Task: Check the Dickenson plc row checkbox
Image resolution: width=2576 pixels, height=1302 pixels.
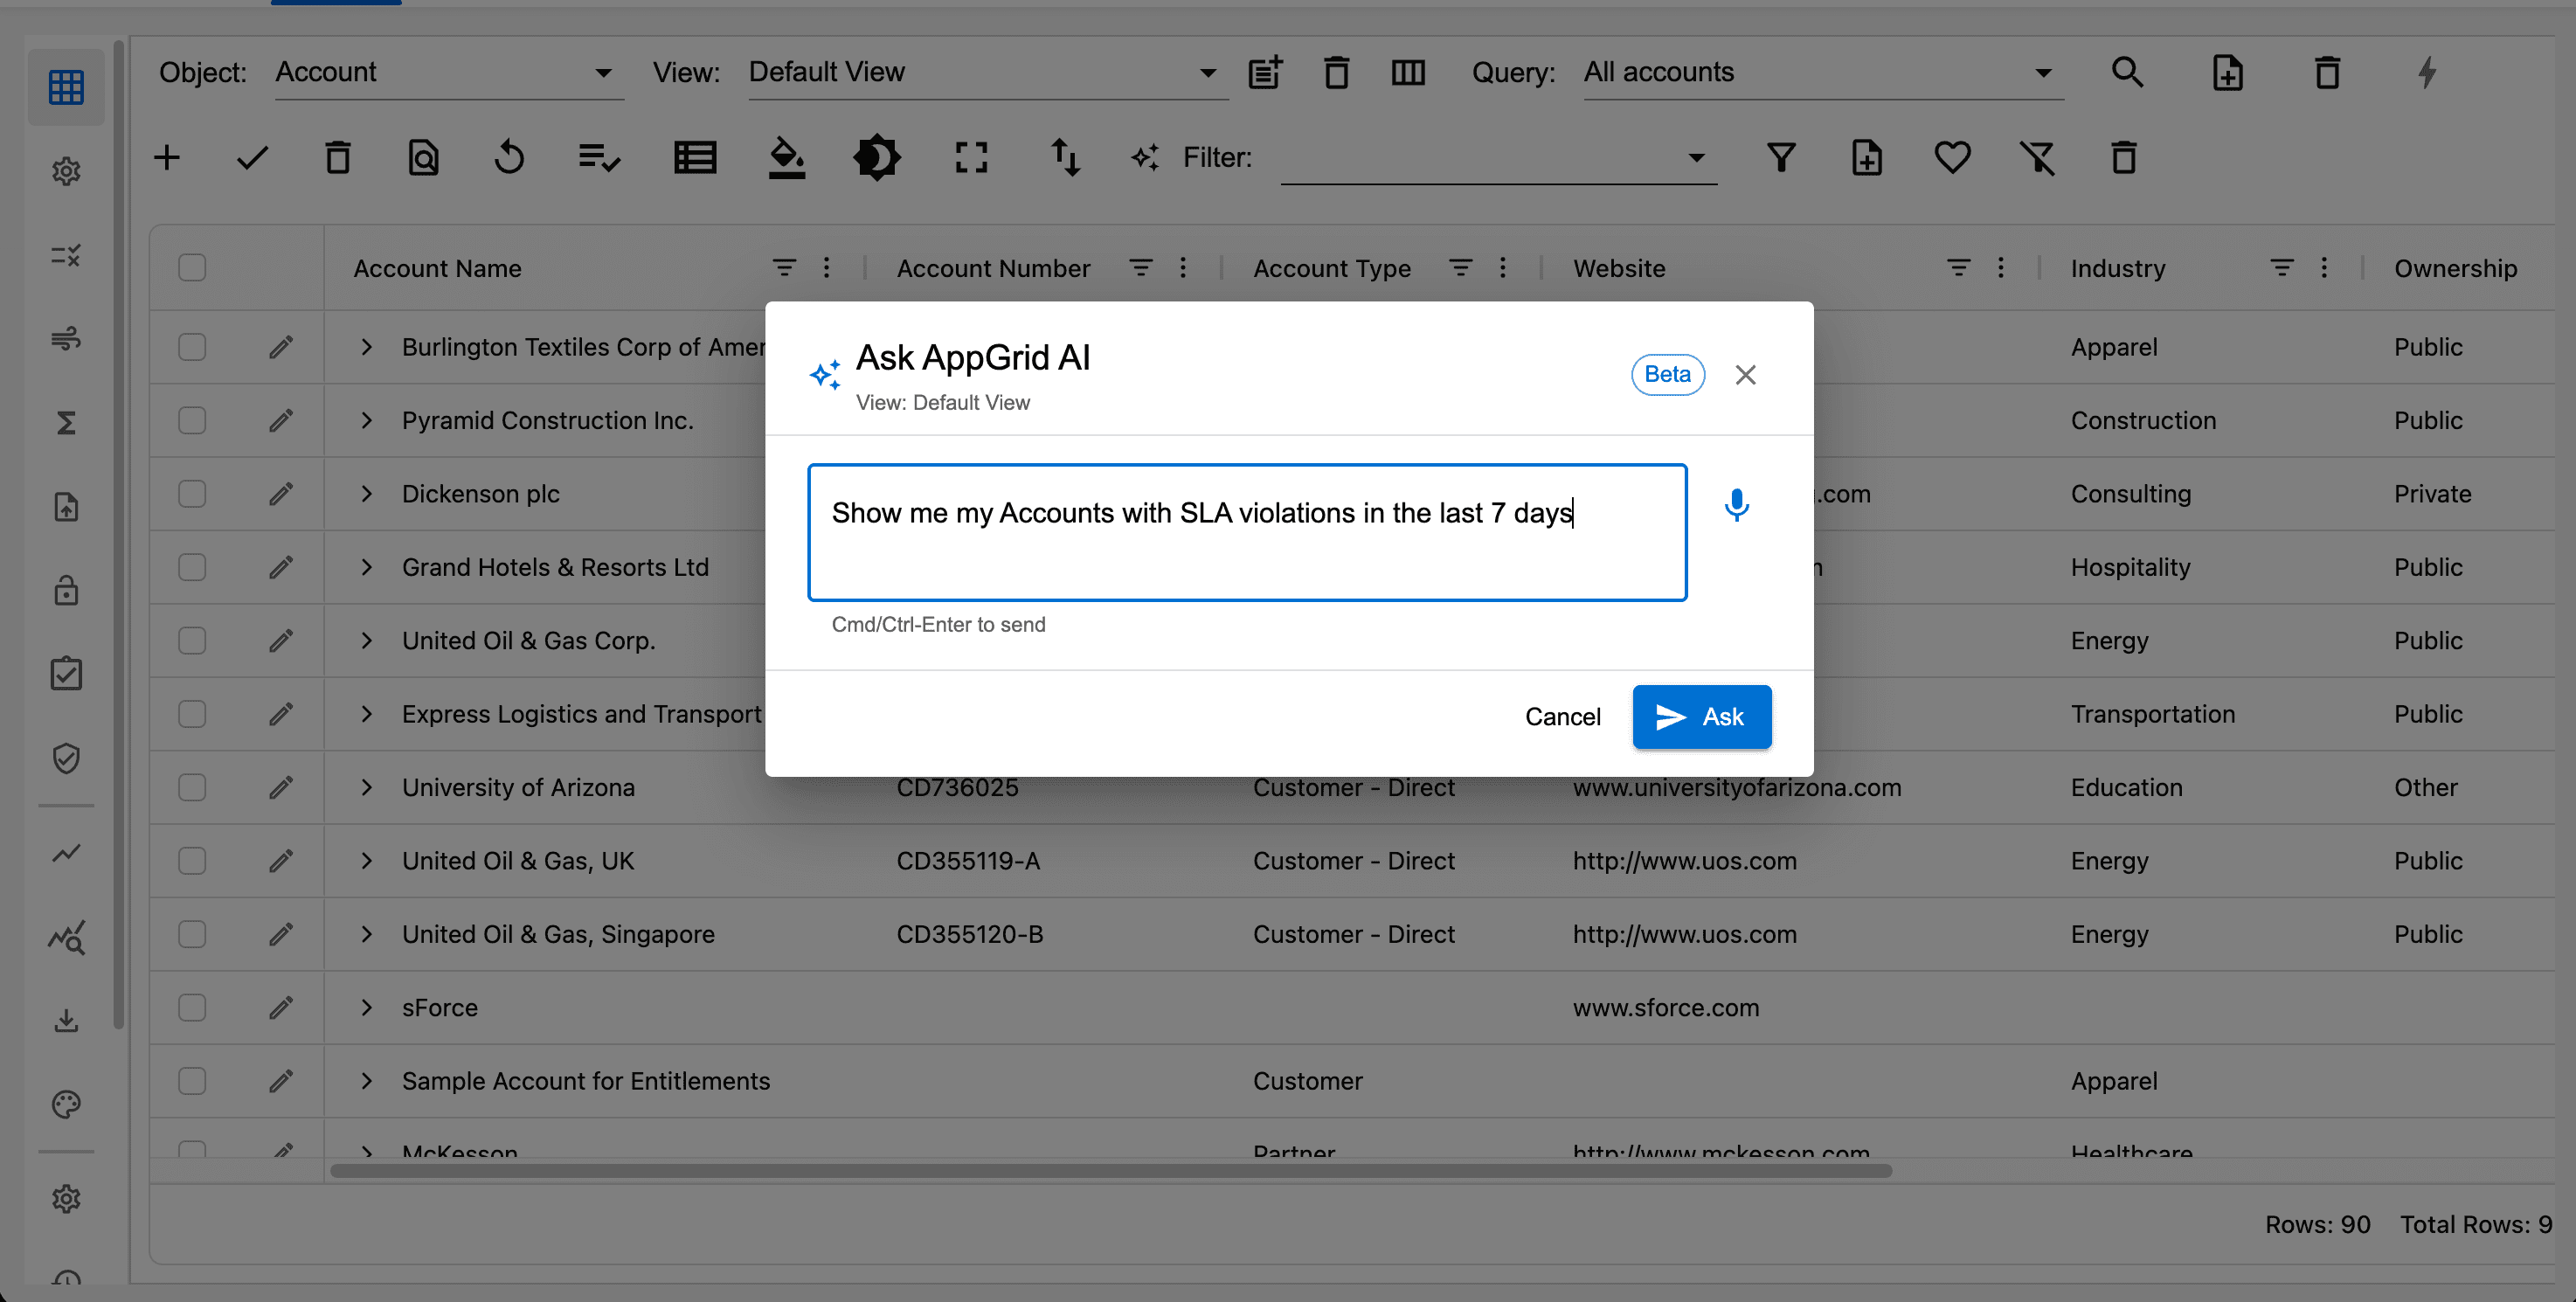Action: tap(192, 494)
